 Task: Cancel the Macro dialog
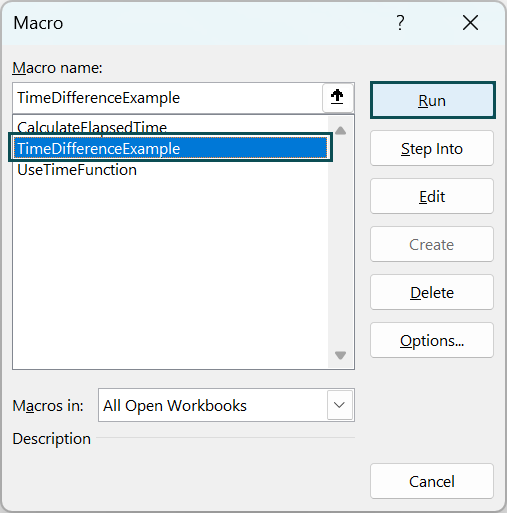(432, 481)
